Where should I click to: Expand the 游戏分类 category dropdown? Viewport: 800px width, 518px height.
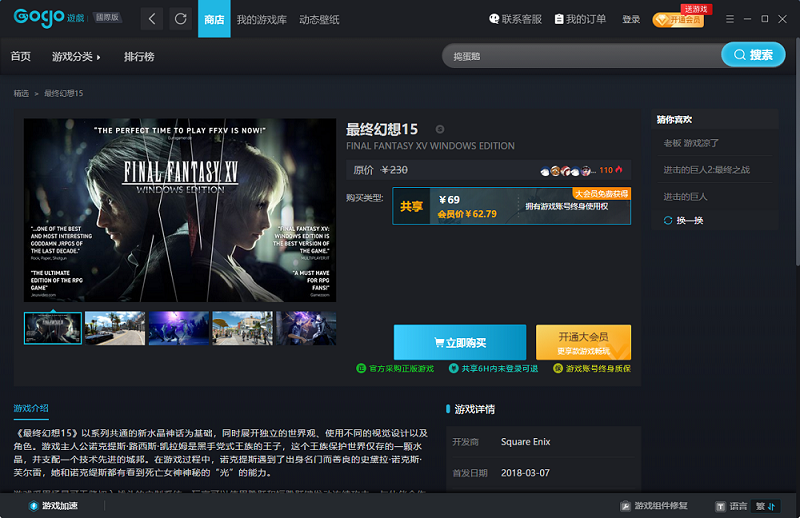[76, 57]
